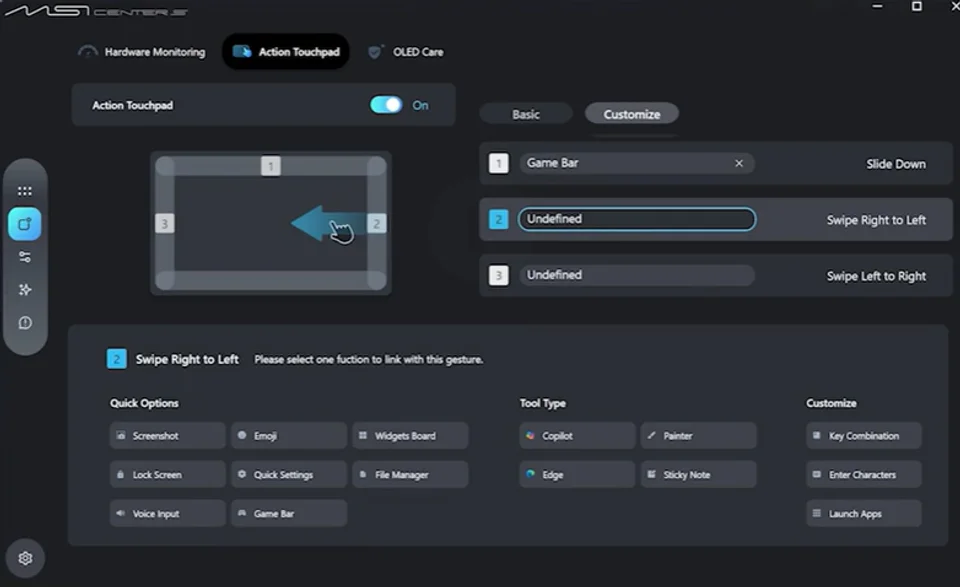
Task: Open Key Combination customization
Action: pos(864,436)
